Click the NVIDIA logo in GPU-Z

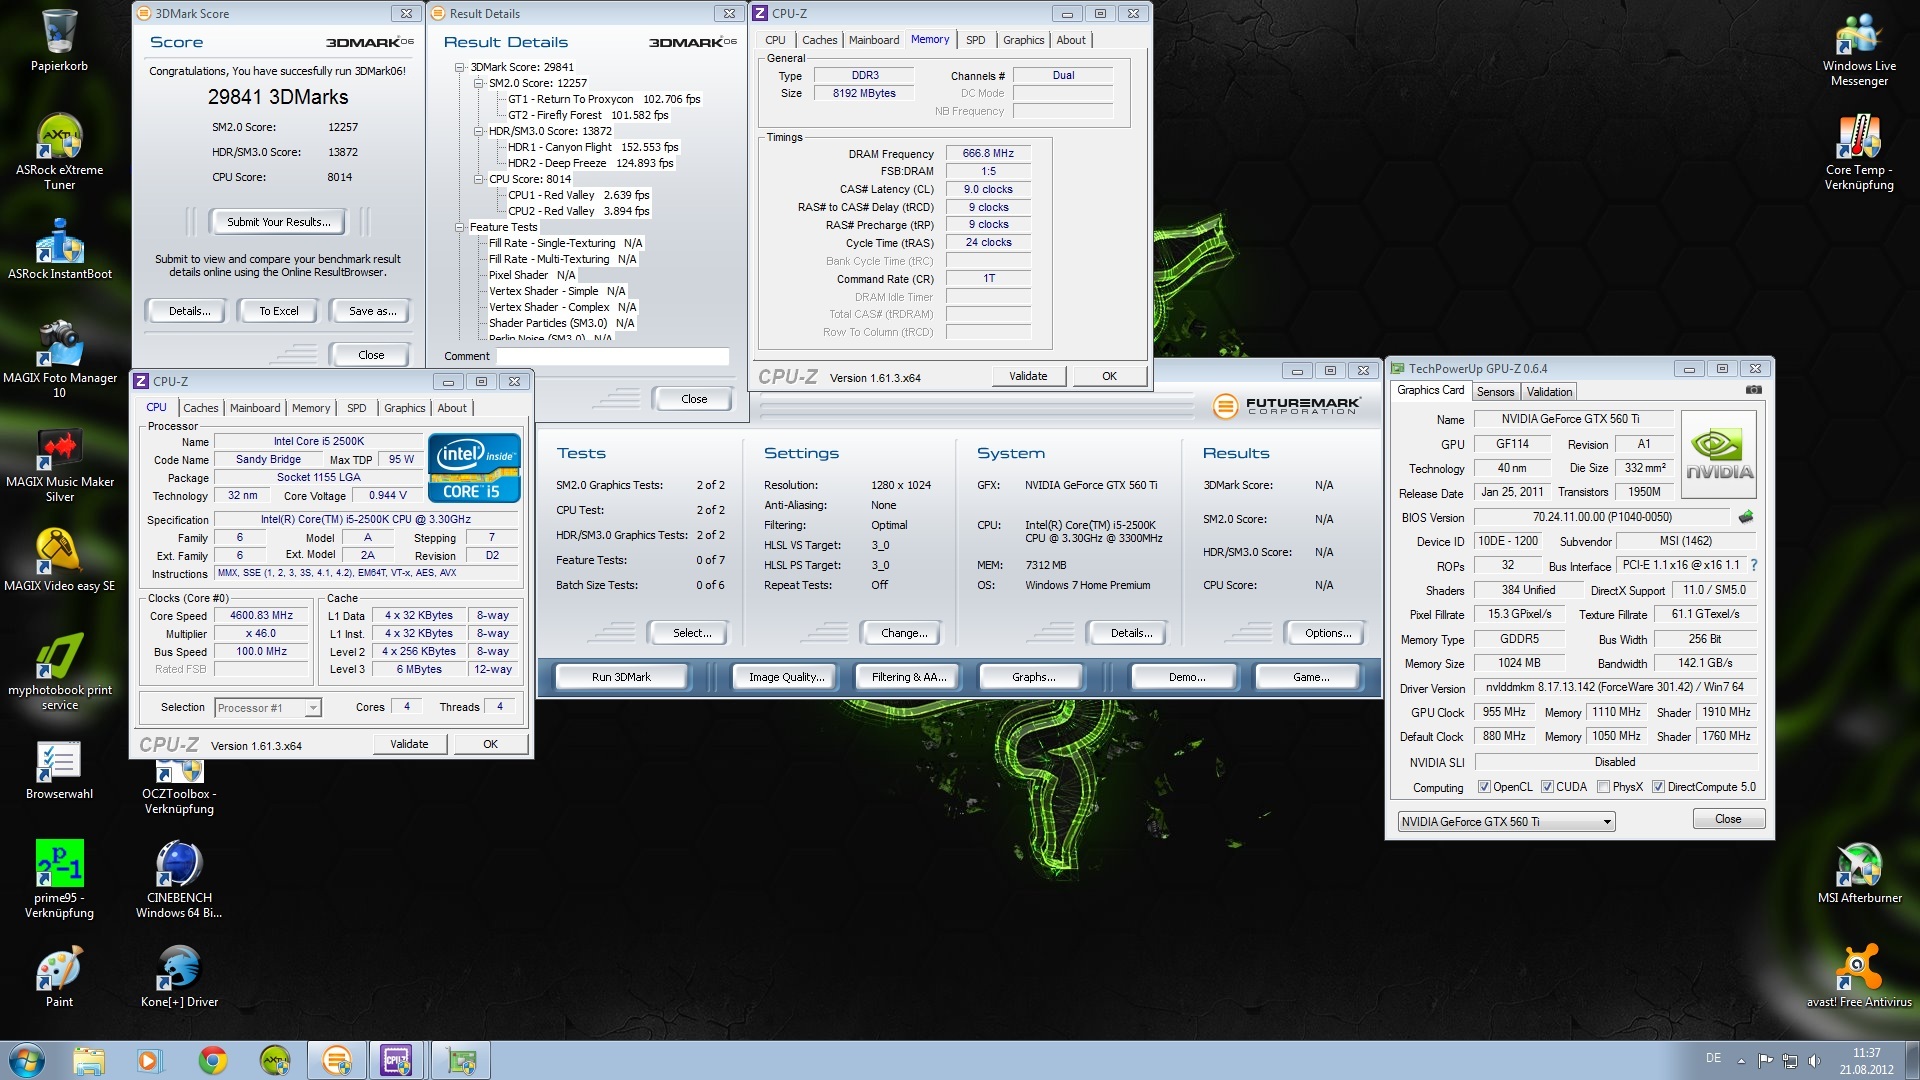[x=1719, y=455]
